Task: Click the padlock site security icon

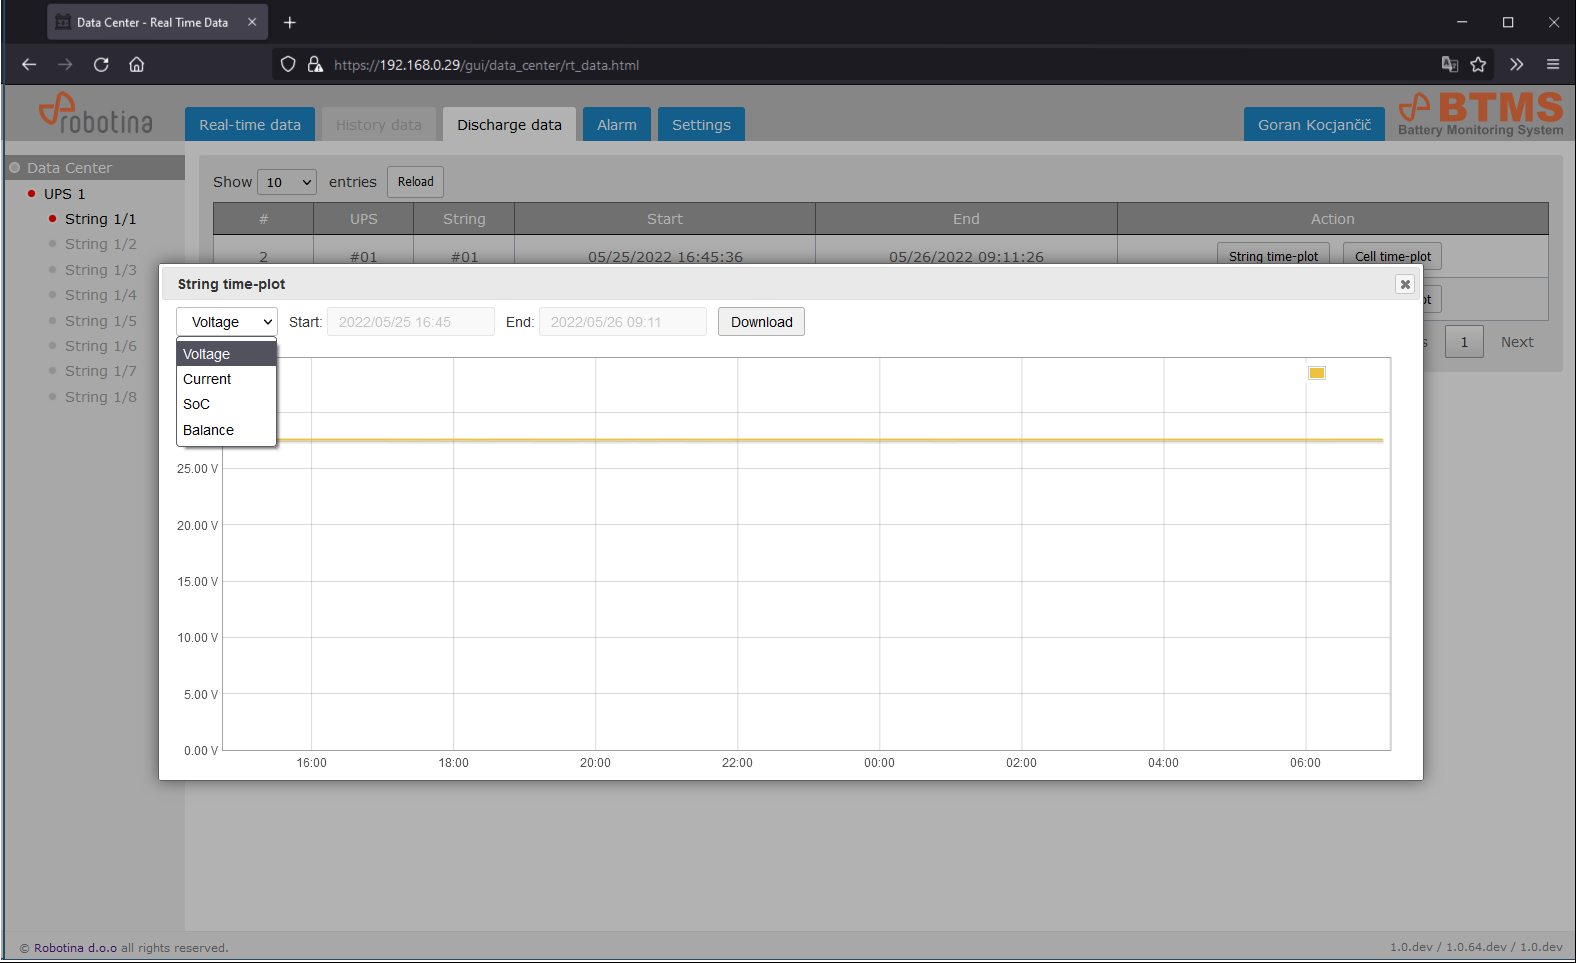Action: (x=315, y=65)
